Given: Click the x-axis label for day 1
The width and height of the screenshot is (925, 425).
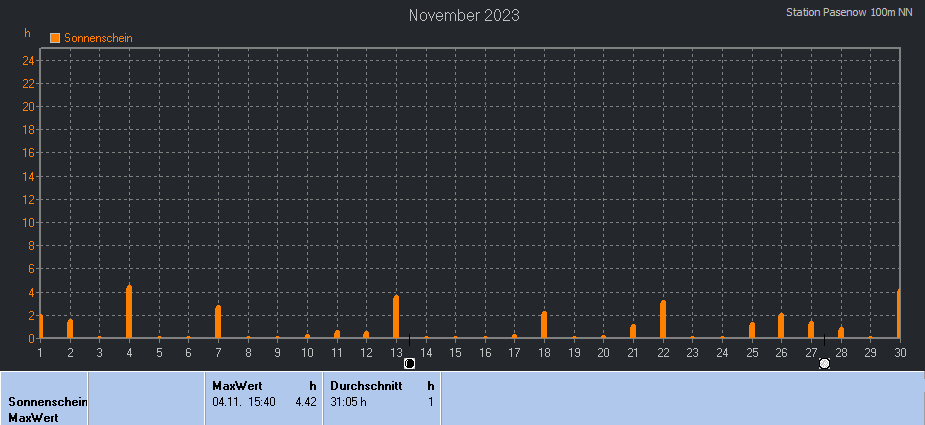Looking at the screenshot, I should click(x=40, y=352).
